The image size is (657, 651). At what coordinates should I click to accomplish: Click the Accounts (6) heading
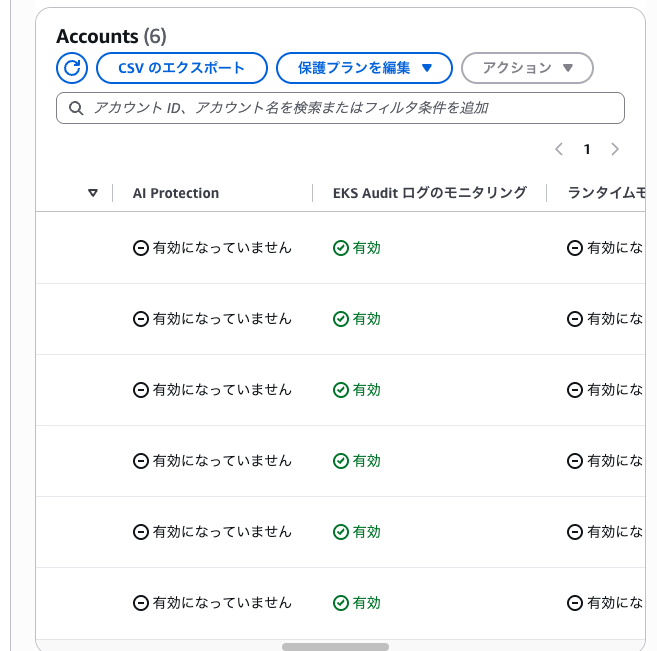[111, 36]
